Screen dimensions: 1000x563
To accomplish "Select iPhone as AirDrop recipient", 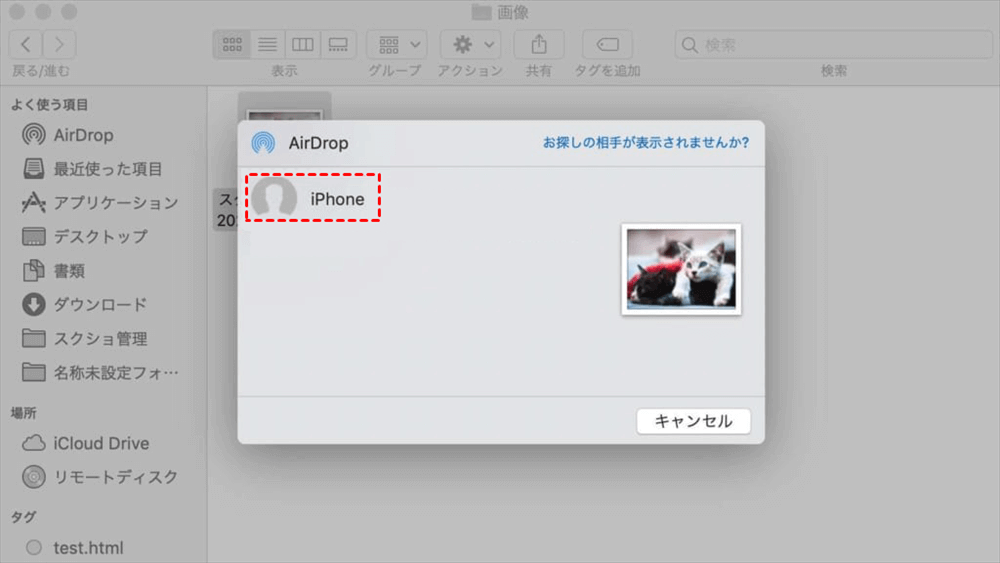I will [315, 199].
